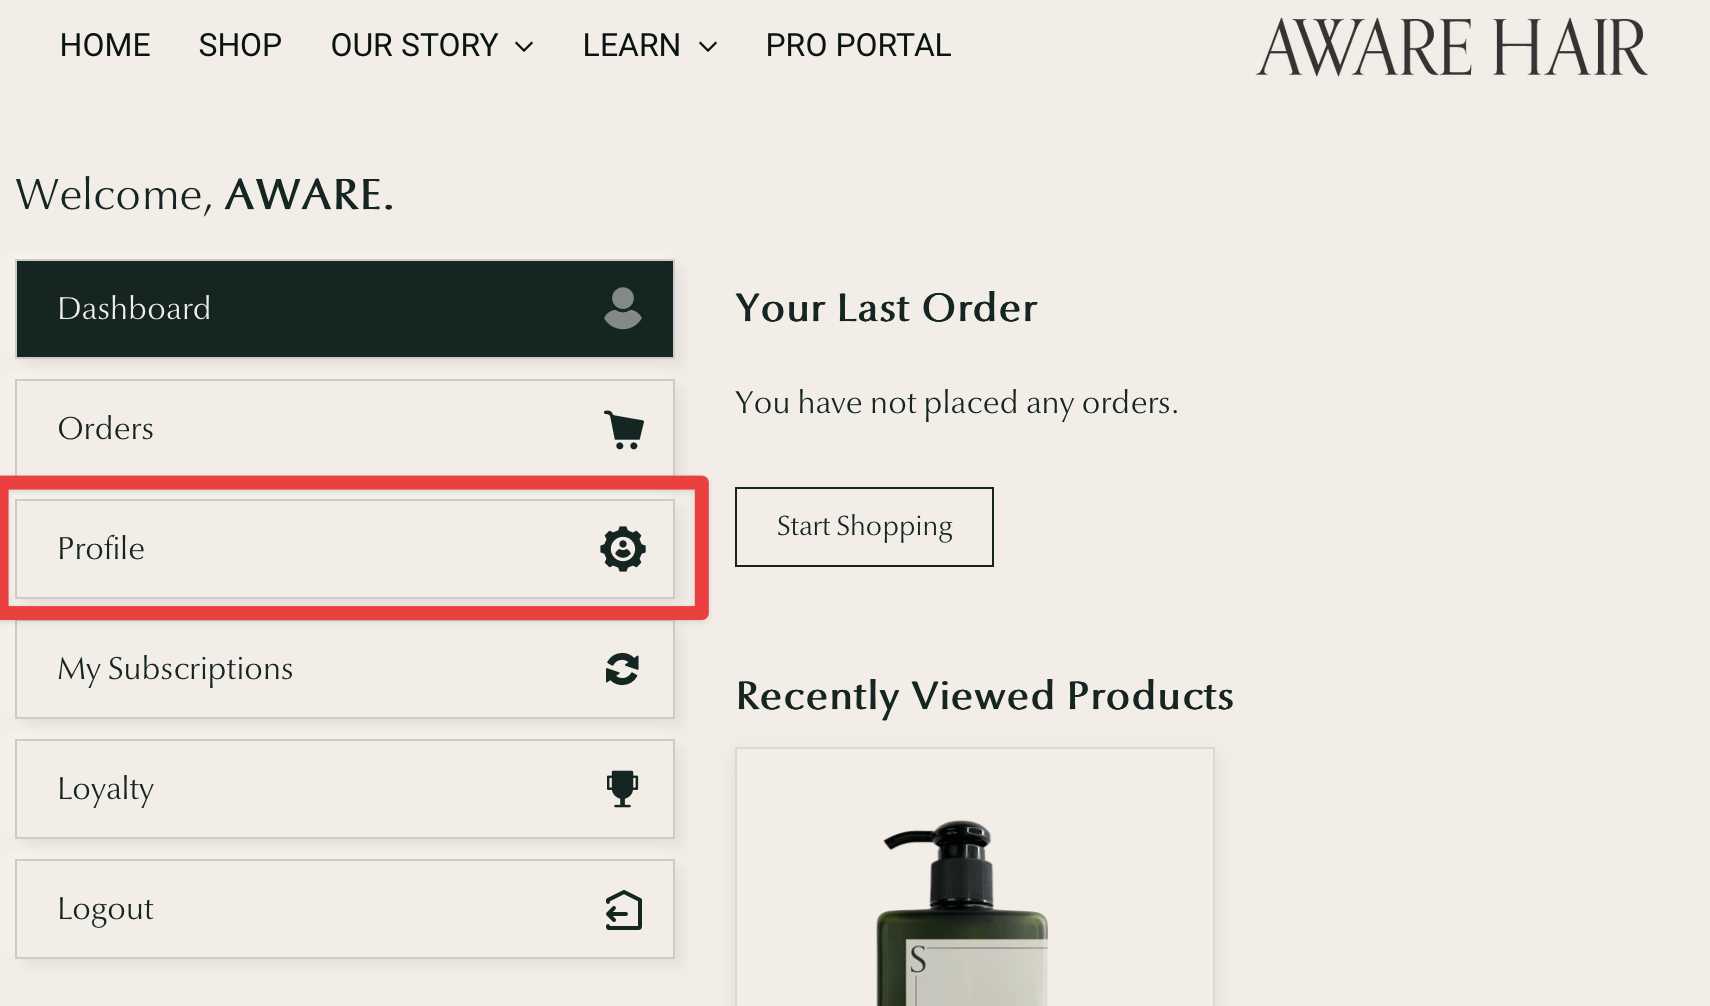Click the My Subscriptions refresh arrows icon
Viewport: 1710px width, 1006px height.
tap(622, 669)
